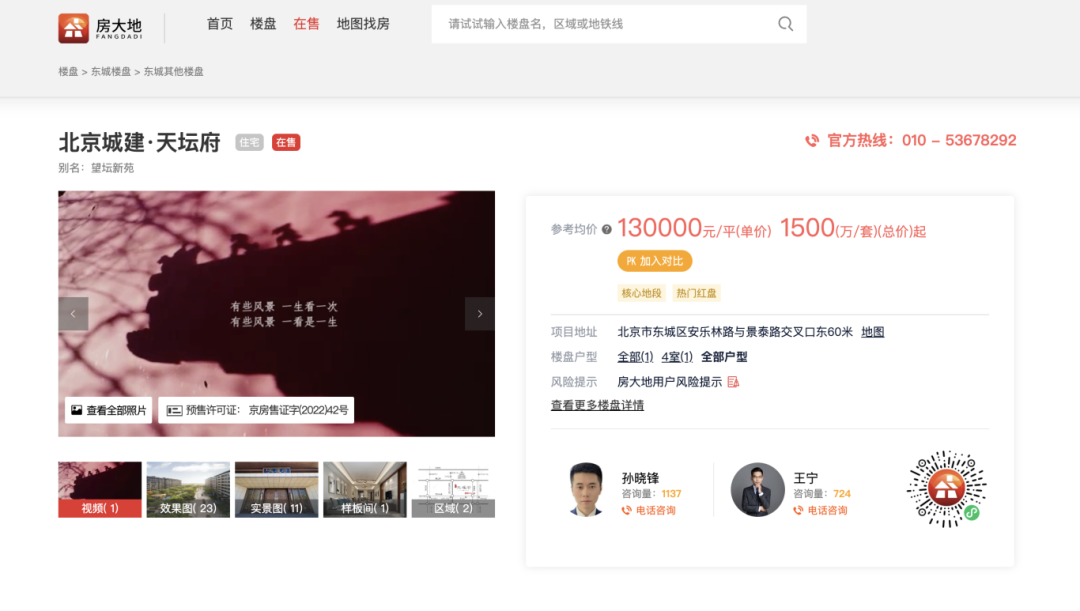Click 房大地用户风险提示 text
Image resolution: width=1080 pixels, height=611 pixels.
click(669, 382)
